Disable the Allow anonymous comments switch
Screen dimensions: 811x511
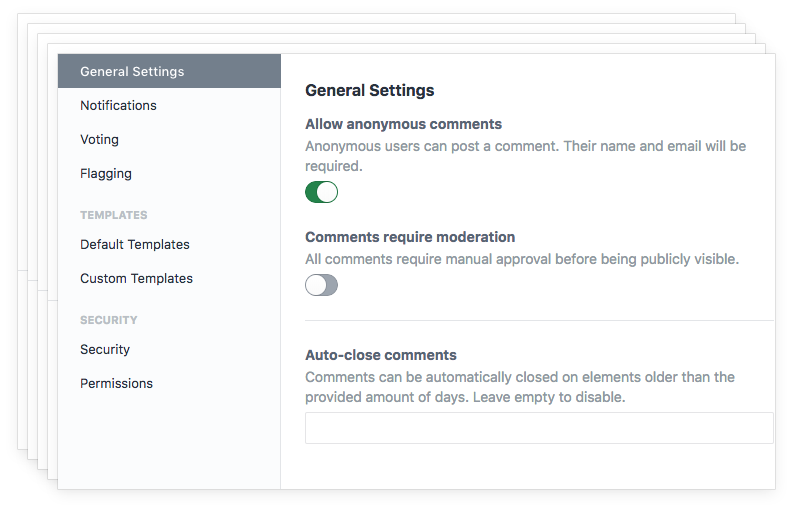point(321,192)
